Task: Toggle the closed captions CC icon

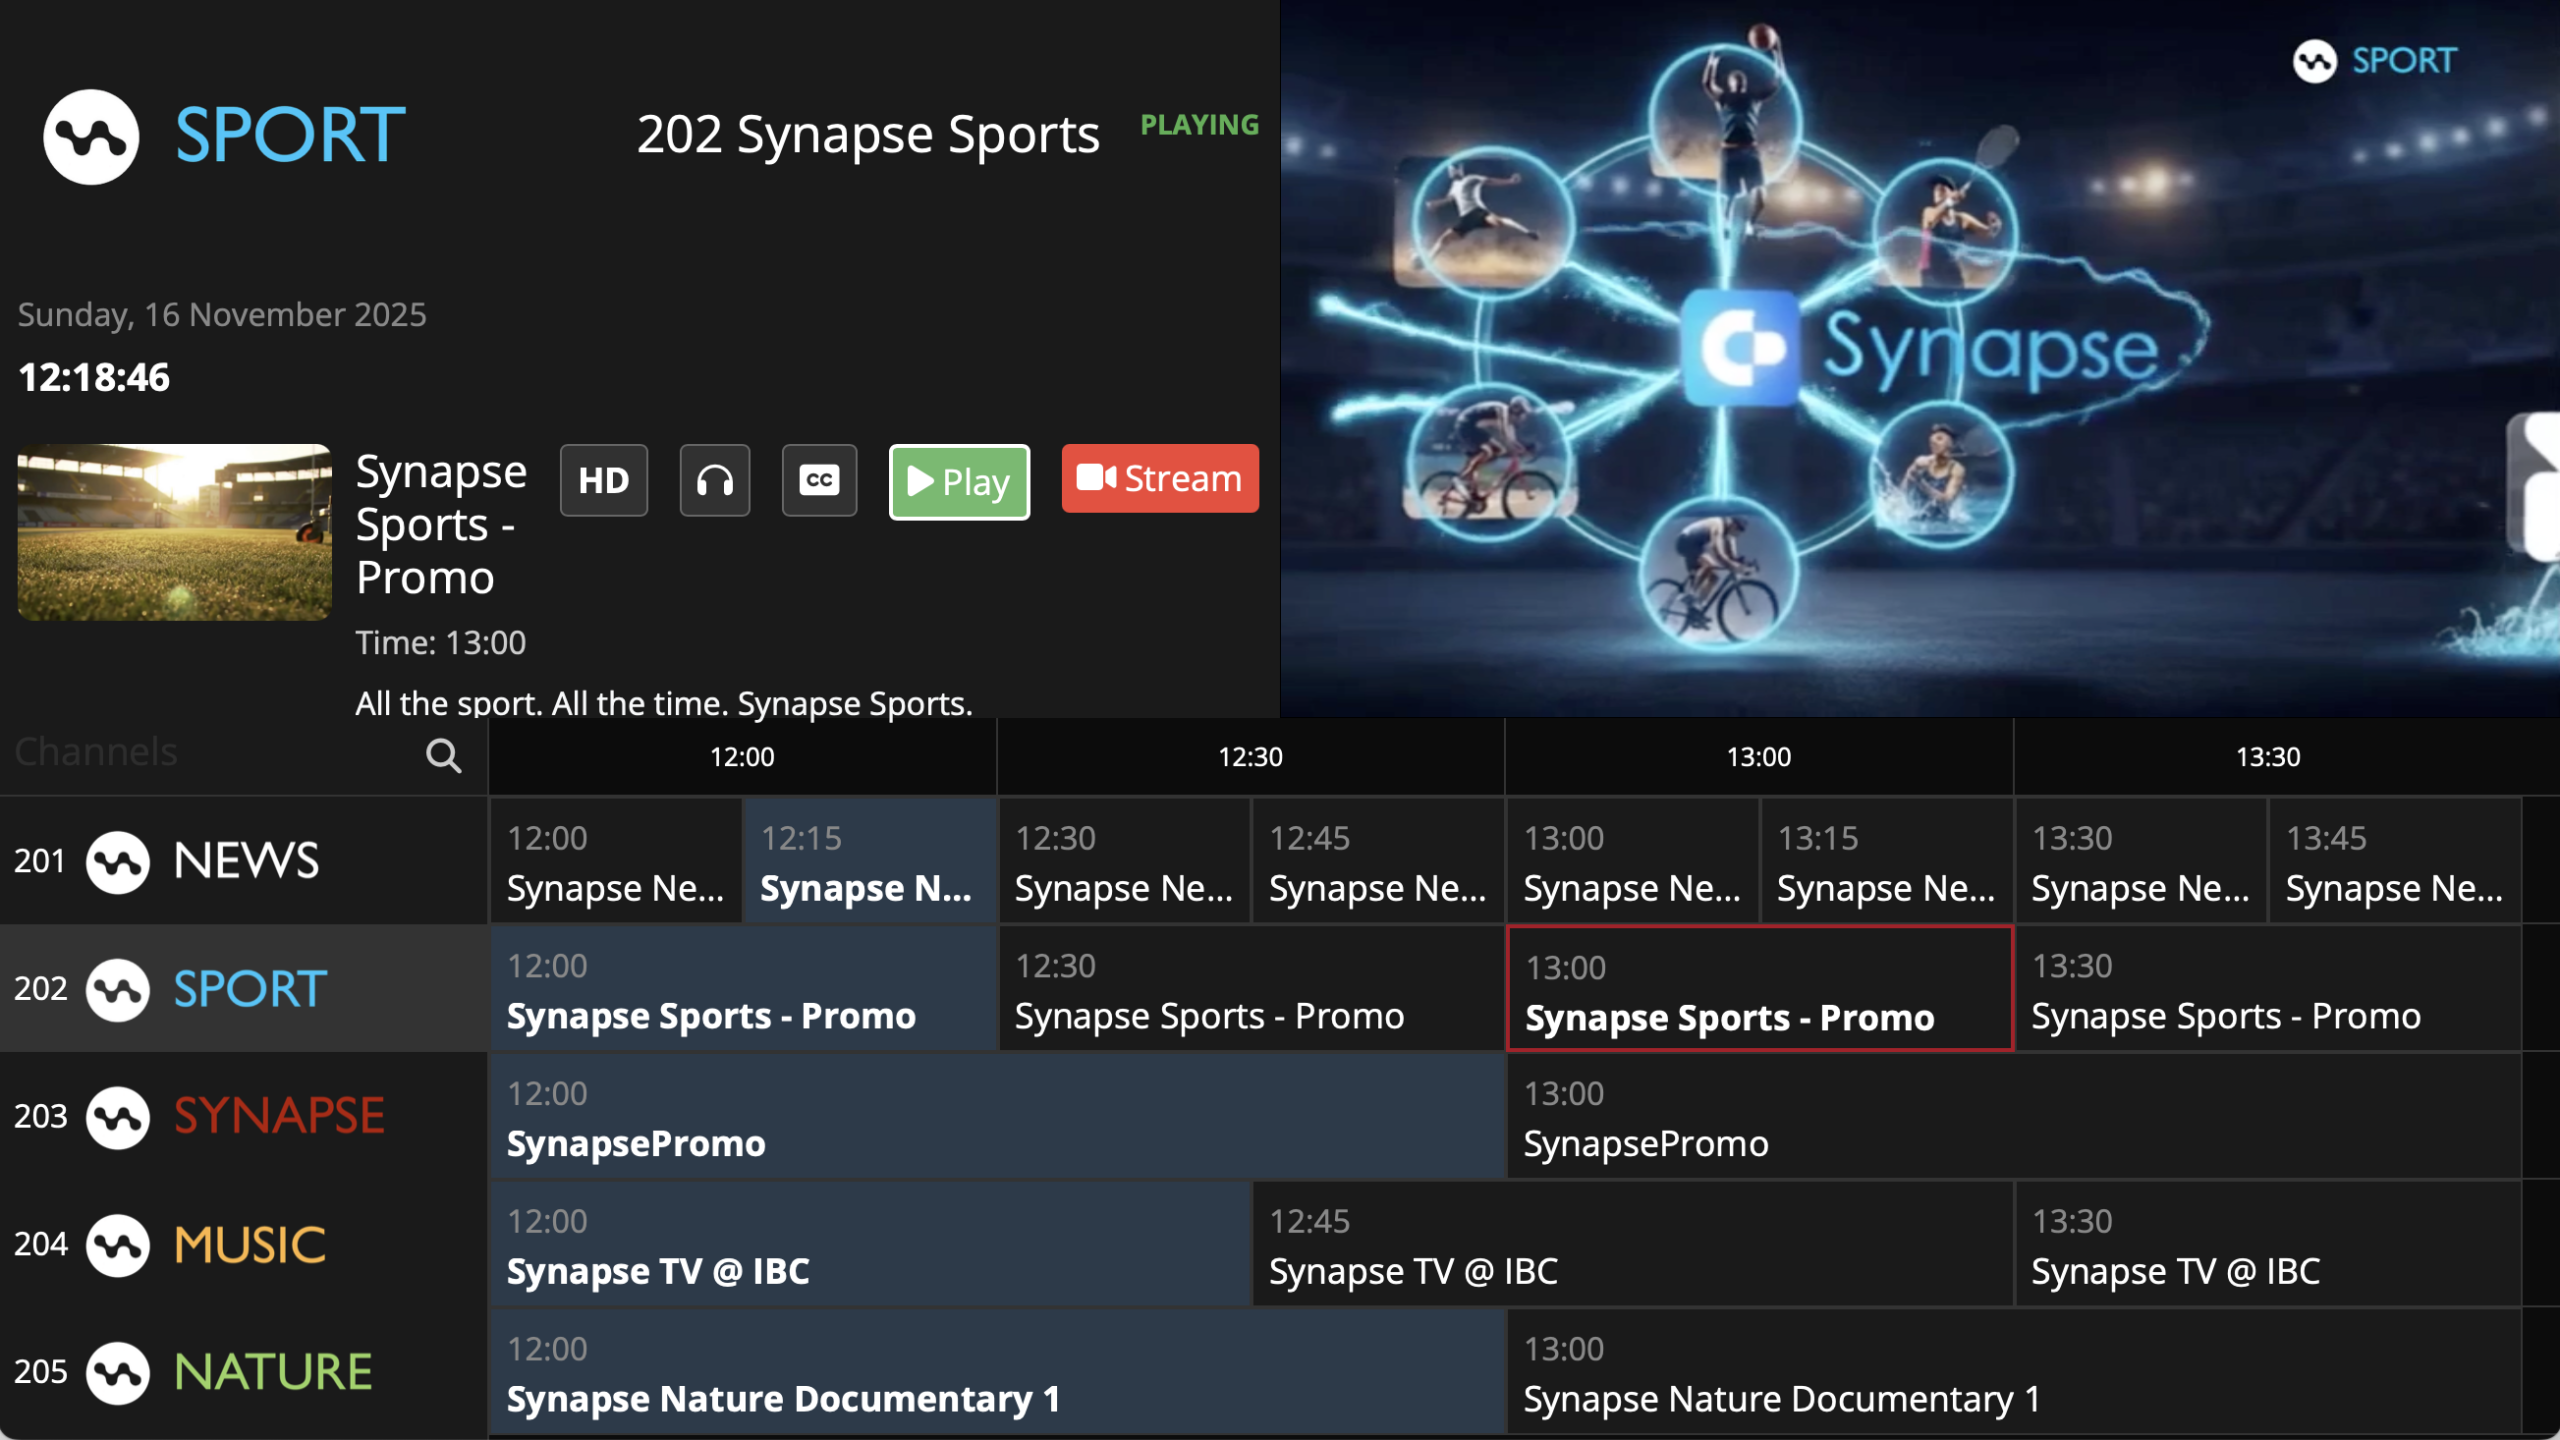Action: [x=818, y=480]
